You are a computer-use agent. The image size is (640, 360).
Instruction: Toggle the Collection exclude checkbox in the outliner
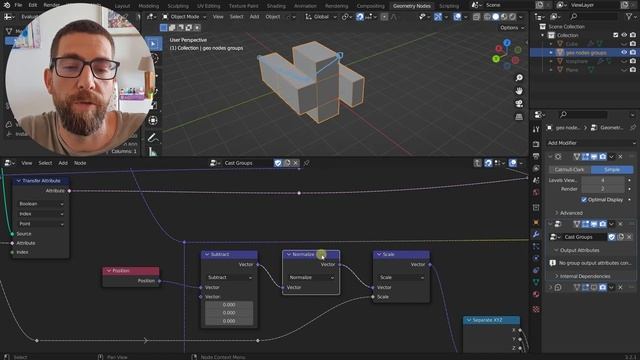pyautogui.click(x=616, y=35)
